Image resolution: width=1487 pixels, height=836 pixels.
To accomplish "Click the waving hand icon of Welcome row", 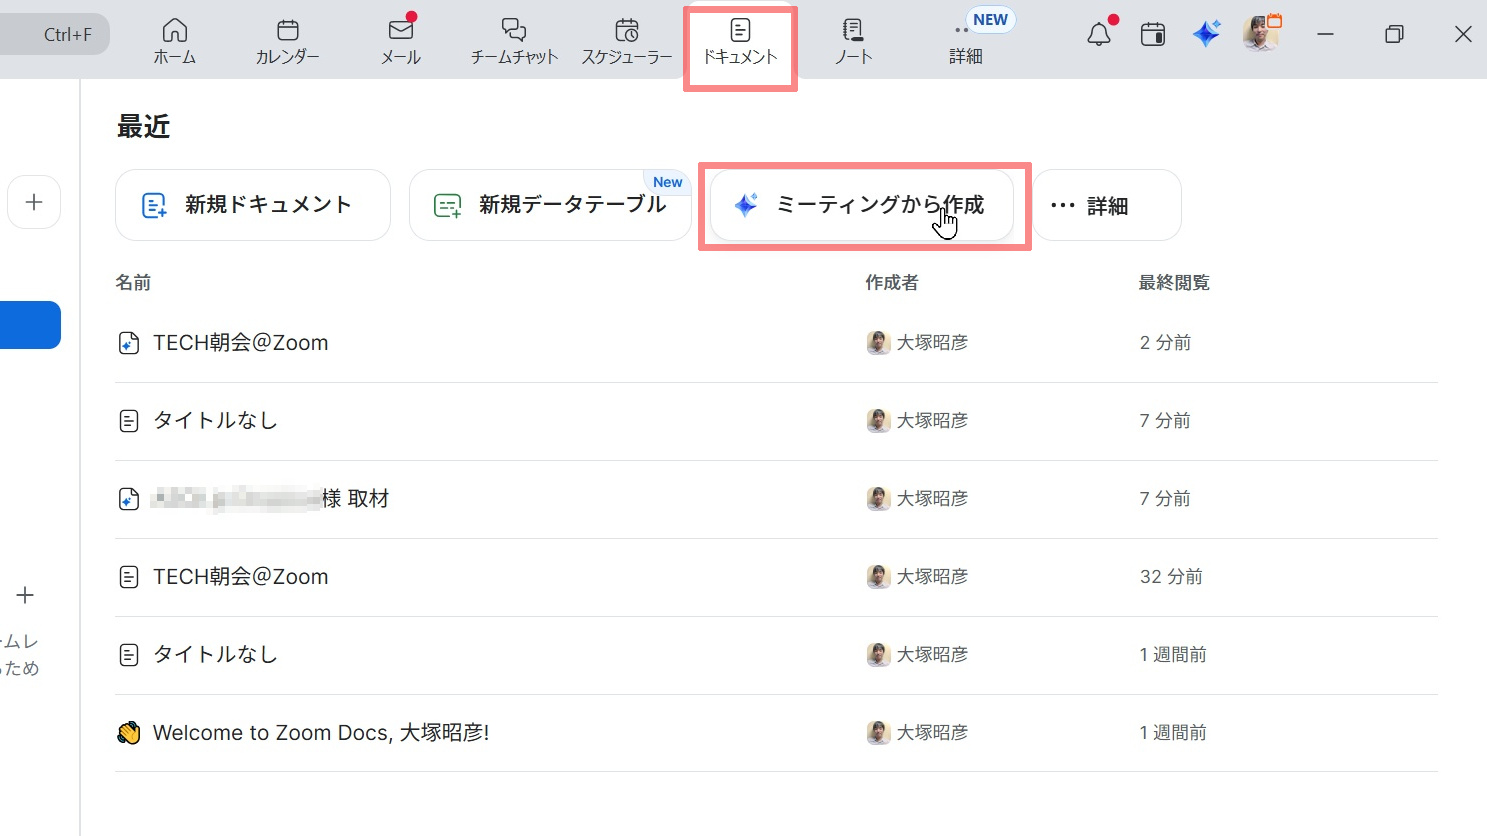I will (x=129, y=733).
